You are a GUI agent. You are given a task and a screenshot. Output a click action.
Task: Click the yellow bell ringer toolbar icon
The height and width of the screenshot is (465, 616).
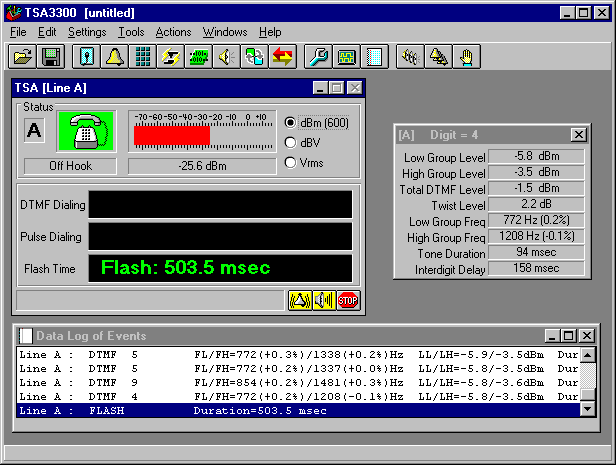click(114, 57)
